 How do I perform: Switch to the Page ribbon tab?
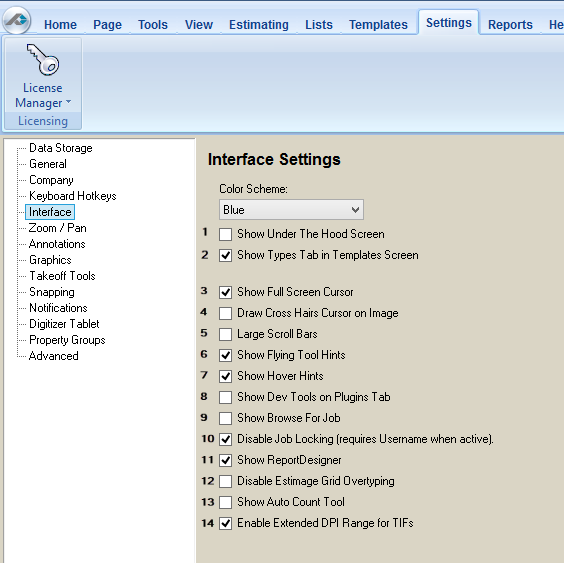(x=107, y=25)
